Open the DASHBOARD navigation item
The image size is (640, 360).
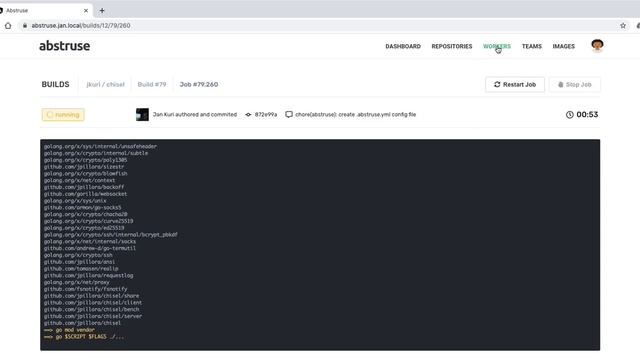pos(403,47)
